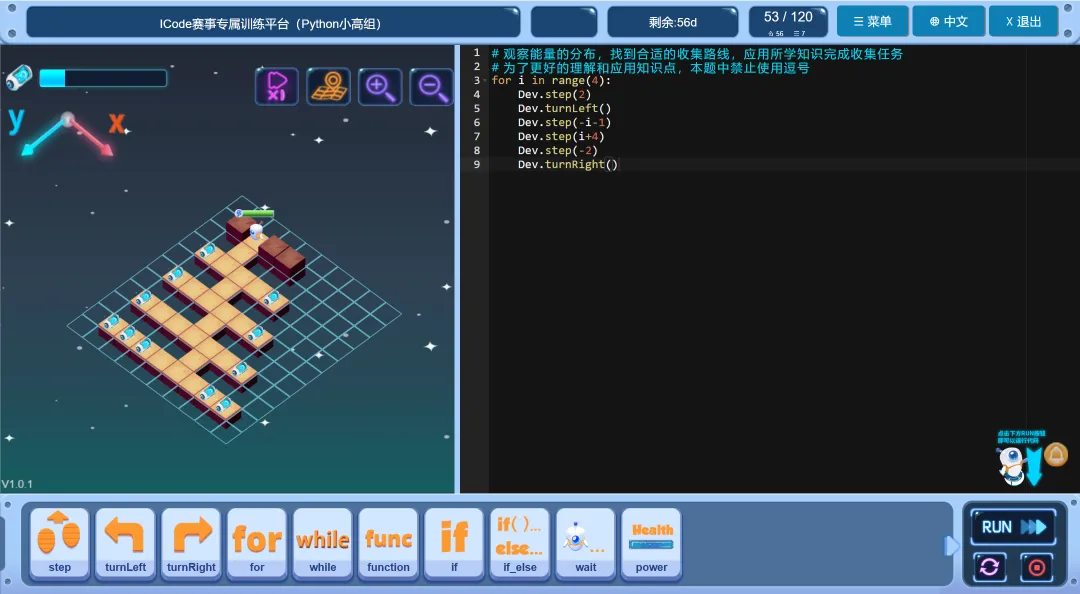The width and height of the screenshot is (1080, 594).
Task: Click the Dev.turnLeft() code line
Action: click(564, 108)
